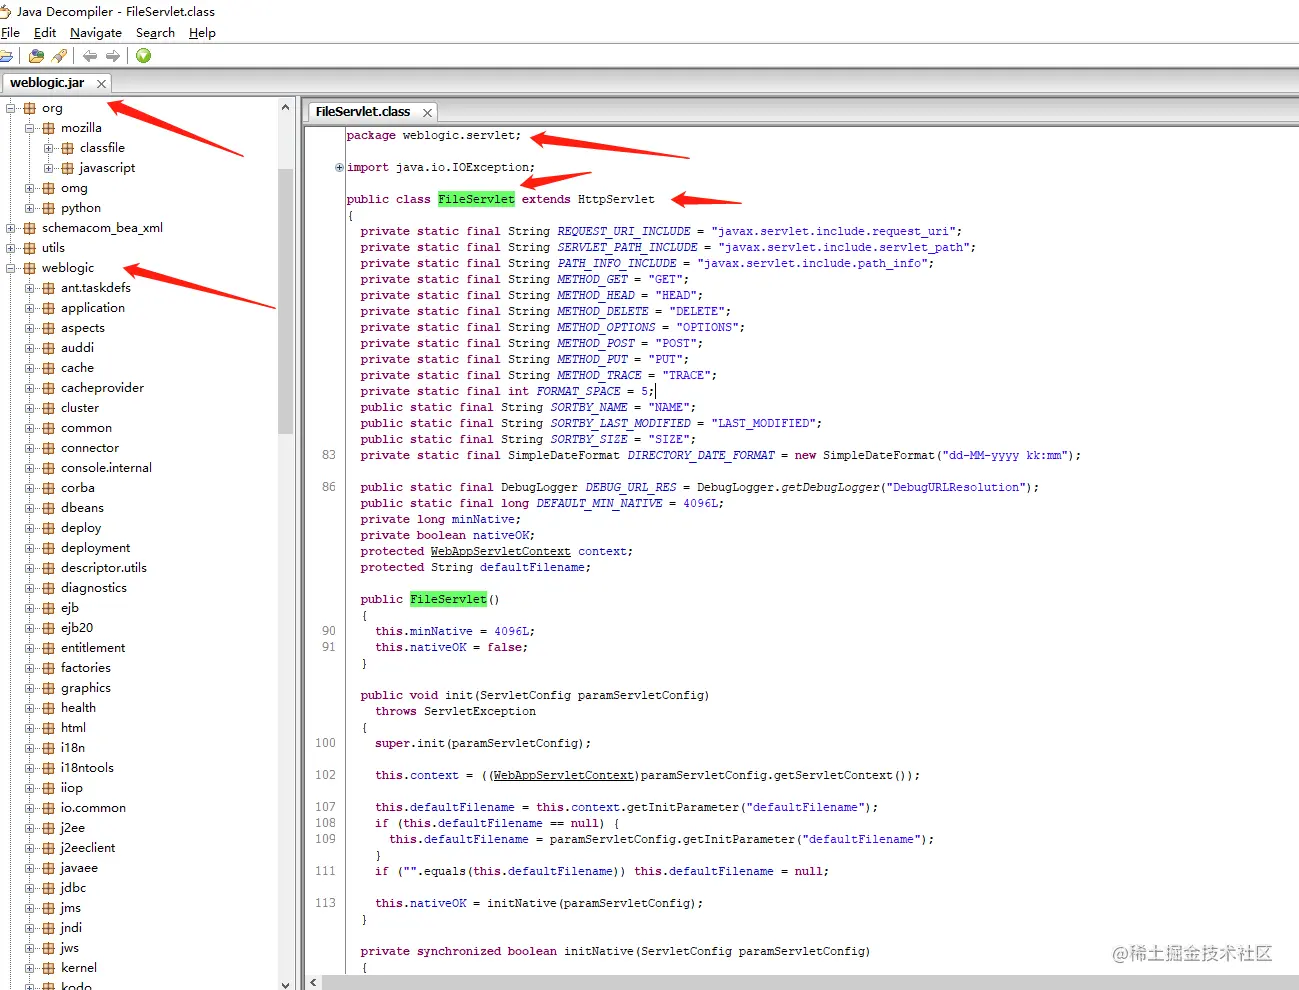Collapse the org tree node
Image resolution: width=1299 pixels, height=990 pixels.
(x=8, y=107)
